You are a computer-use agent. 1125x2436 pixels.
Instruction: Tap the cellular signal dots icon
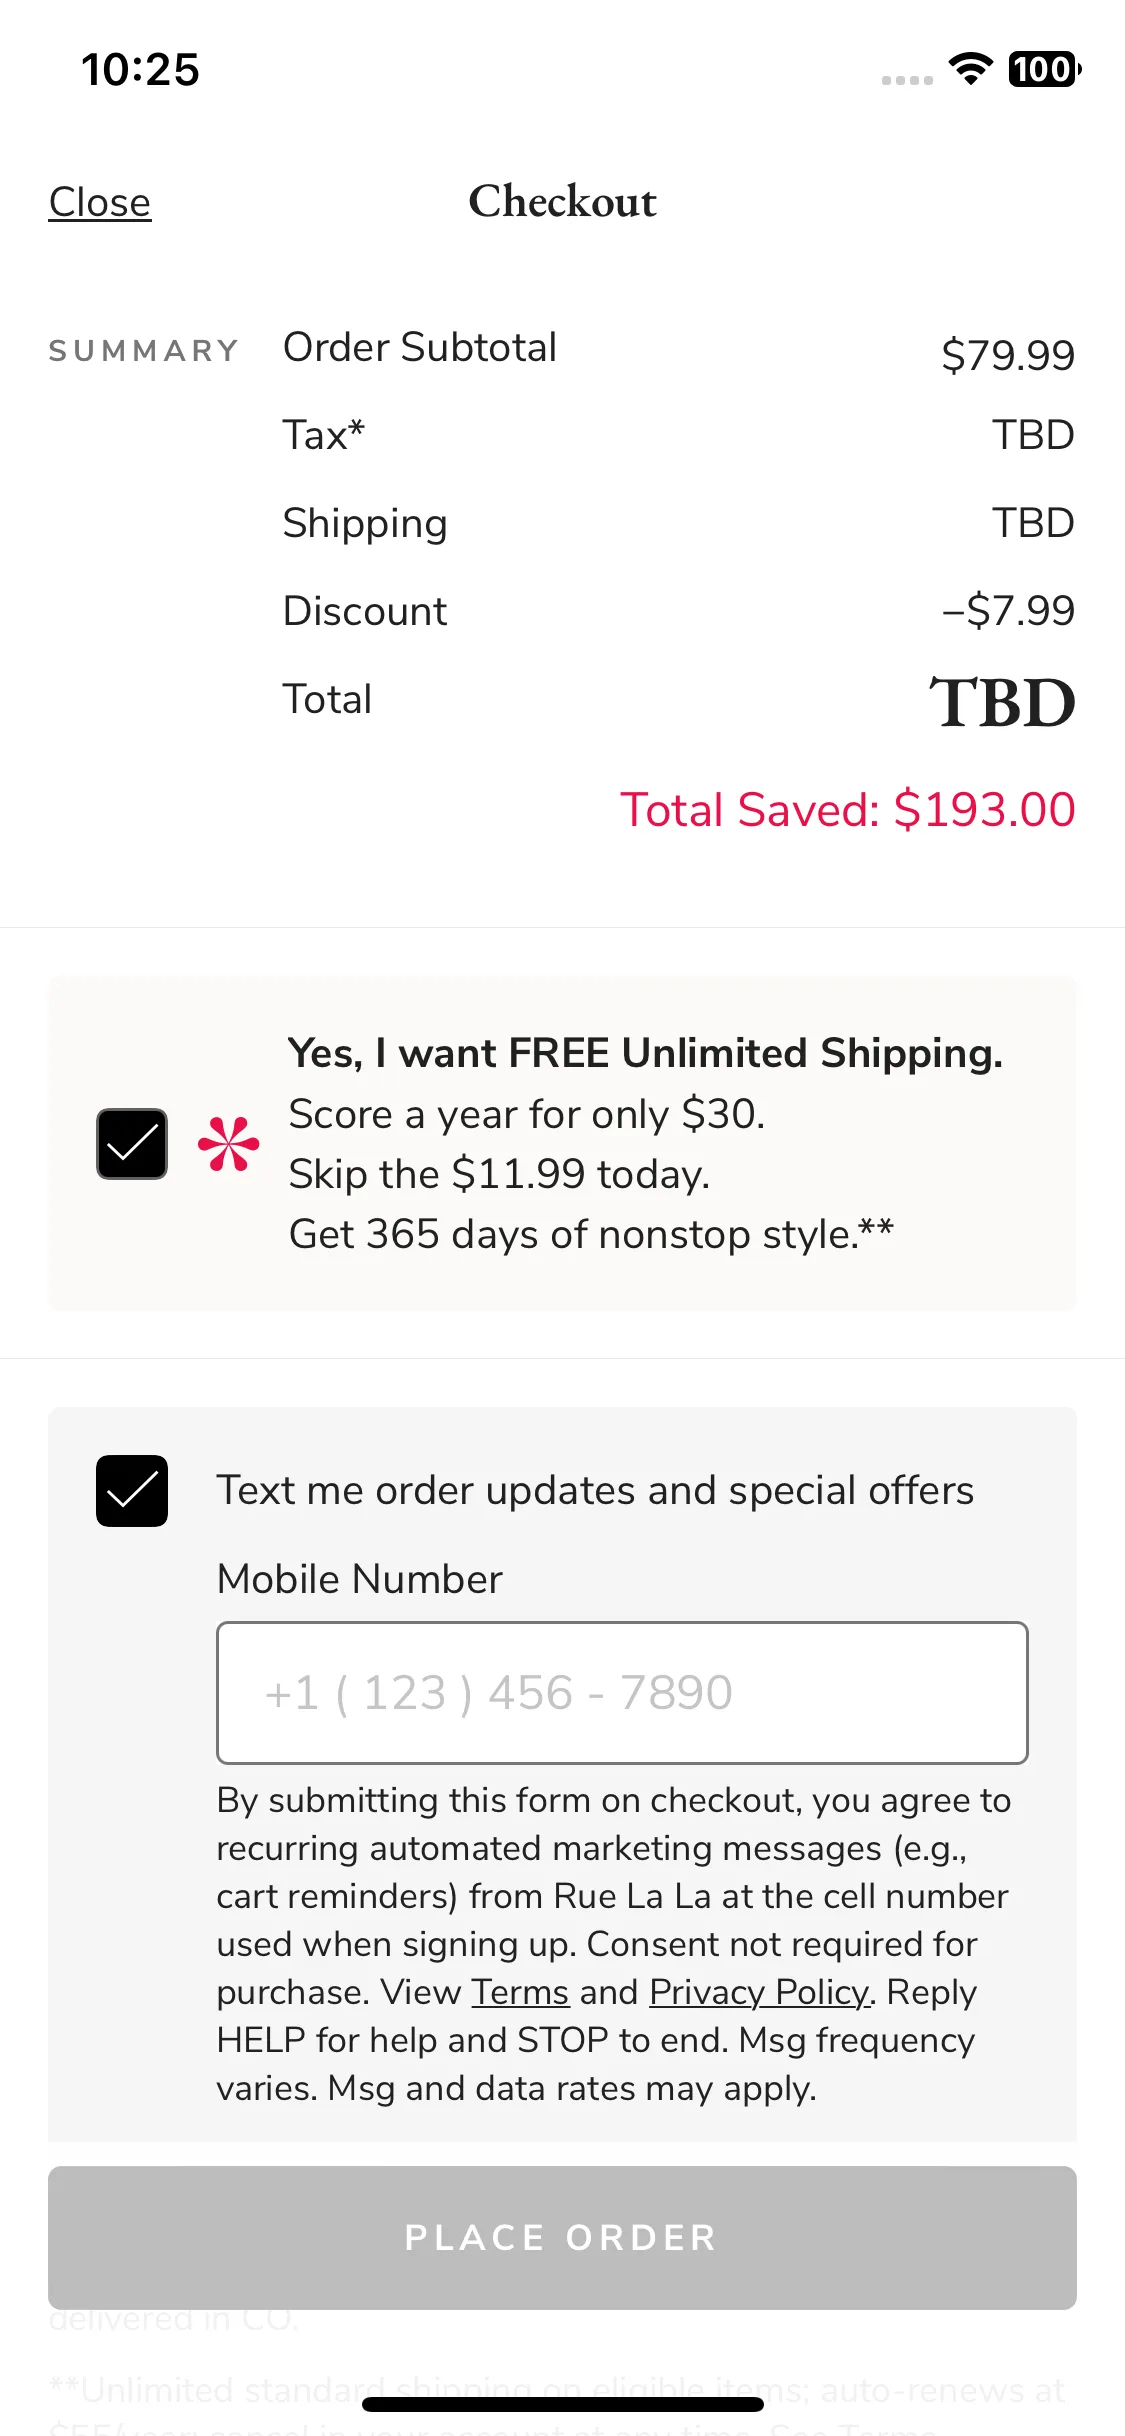[907, 80]
